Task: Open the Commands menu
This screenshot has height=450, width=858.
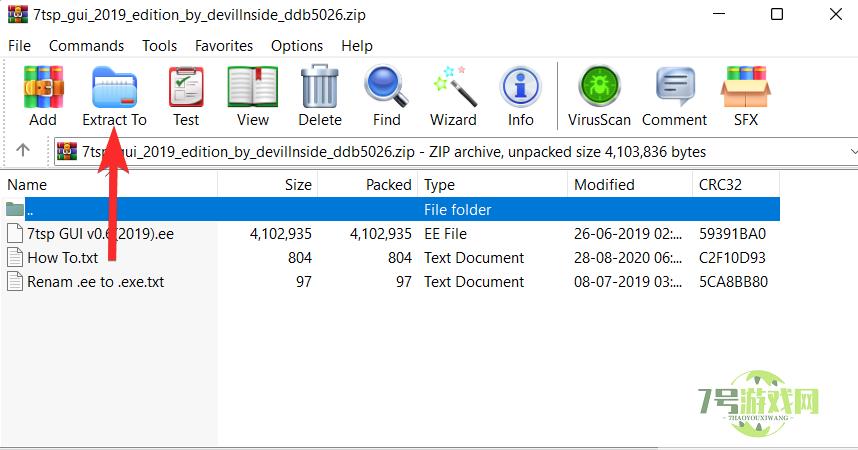Action: pos(86,45)
